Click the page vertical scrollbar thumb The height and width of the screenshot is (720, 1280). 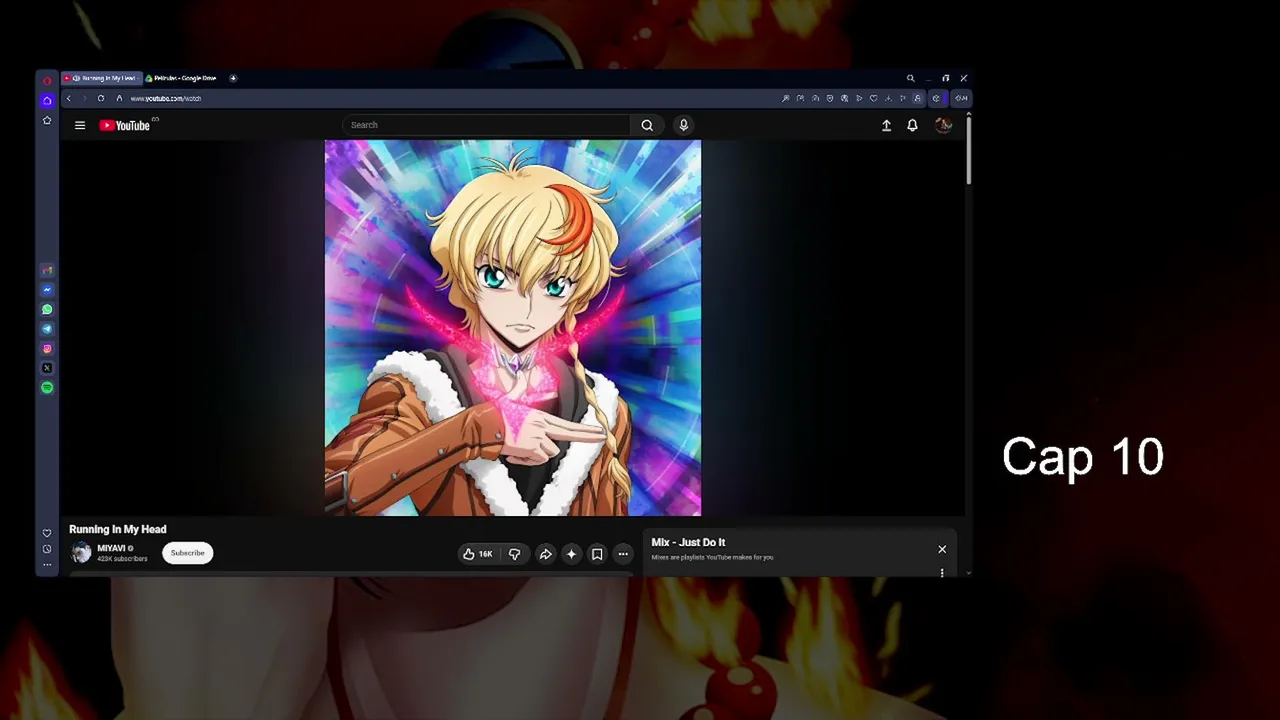pyautogui.click(x=969, y=150)
